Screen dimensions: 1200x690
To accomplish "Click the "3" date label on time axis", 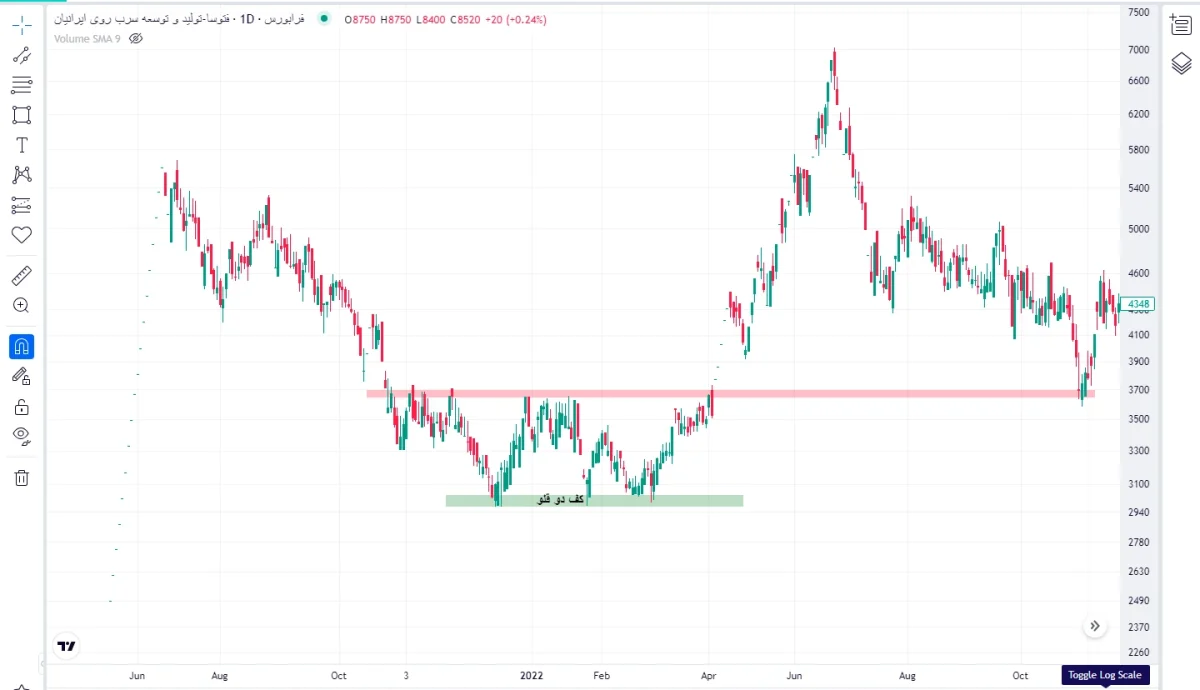I will [406, 676].
